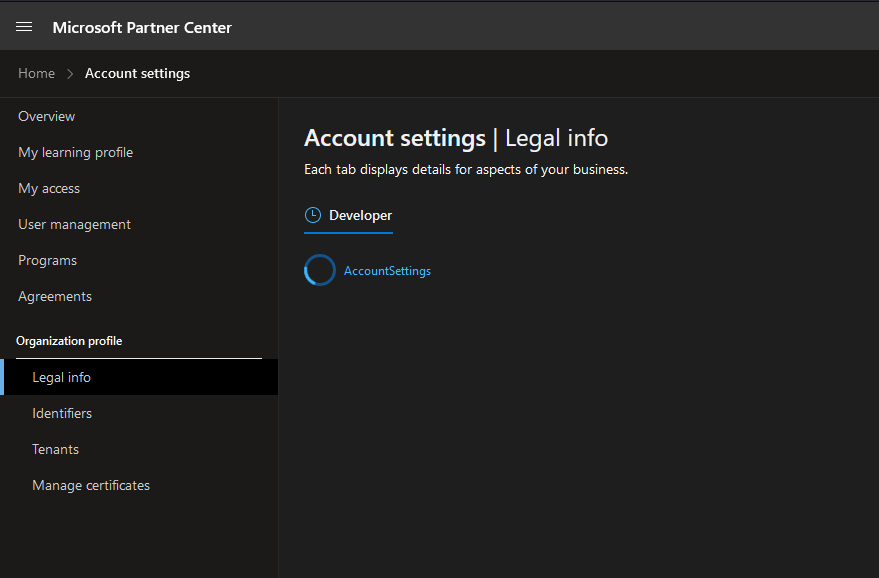Viewport: 879px width, 578px height.
Task: Open the Identifiers section
Action: click(x=62, y=413)
